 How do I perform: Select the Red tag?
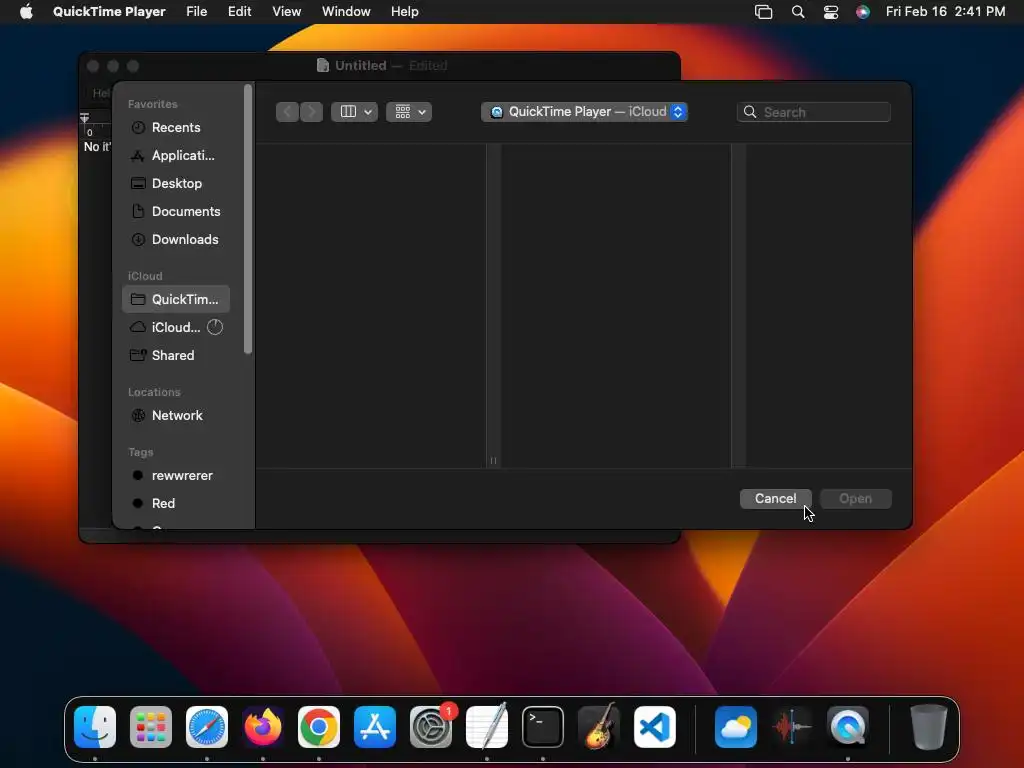[176, 504]
